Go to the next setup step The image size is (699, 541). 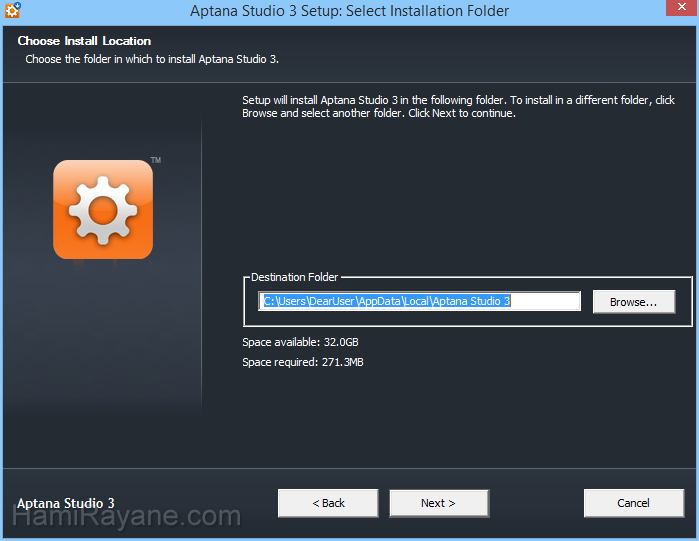coord(439,503)
